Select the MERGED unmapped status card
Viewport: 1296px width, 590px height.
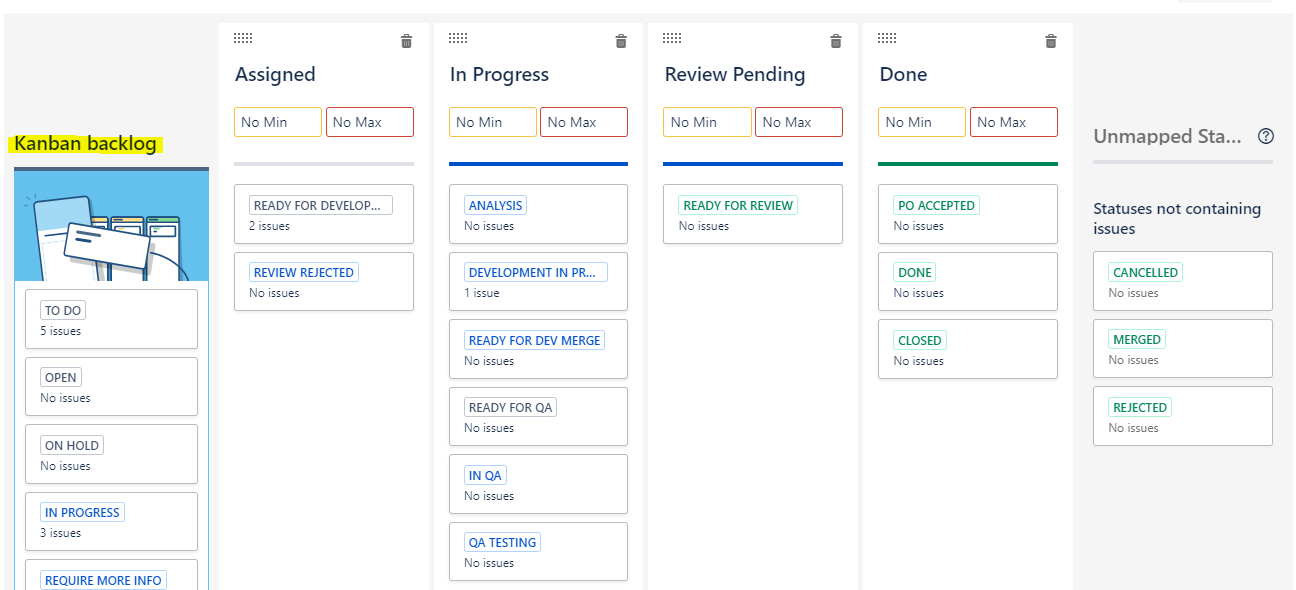[1183, 349]
